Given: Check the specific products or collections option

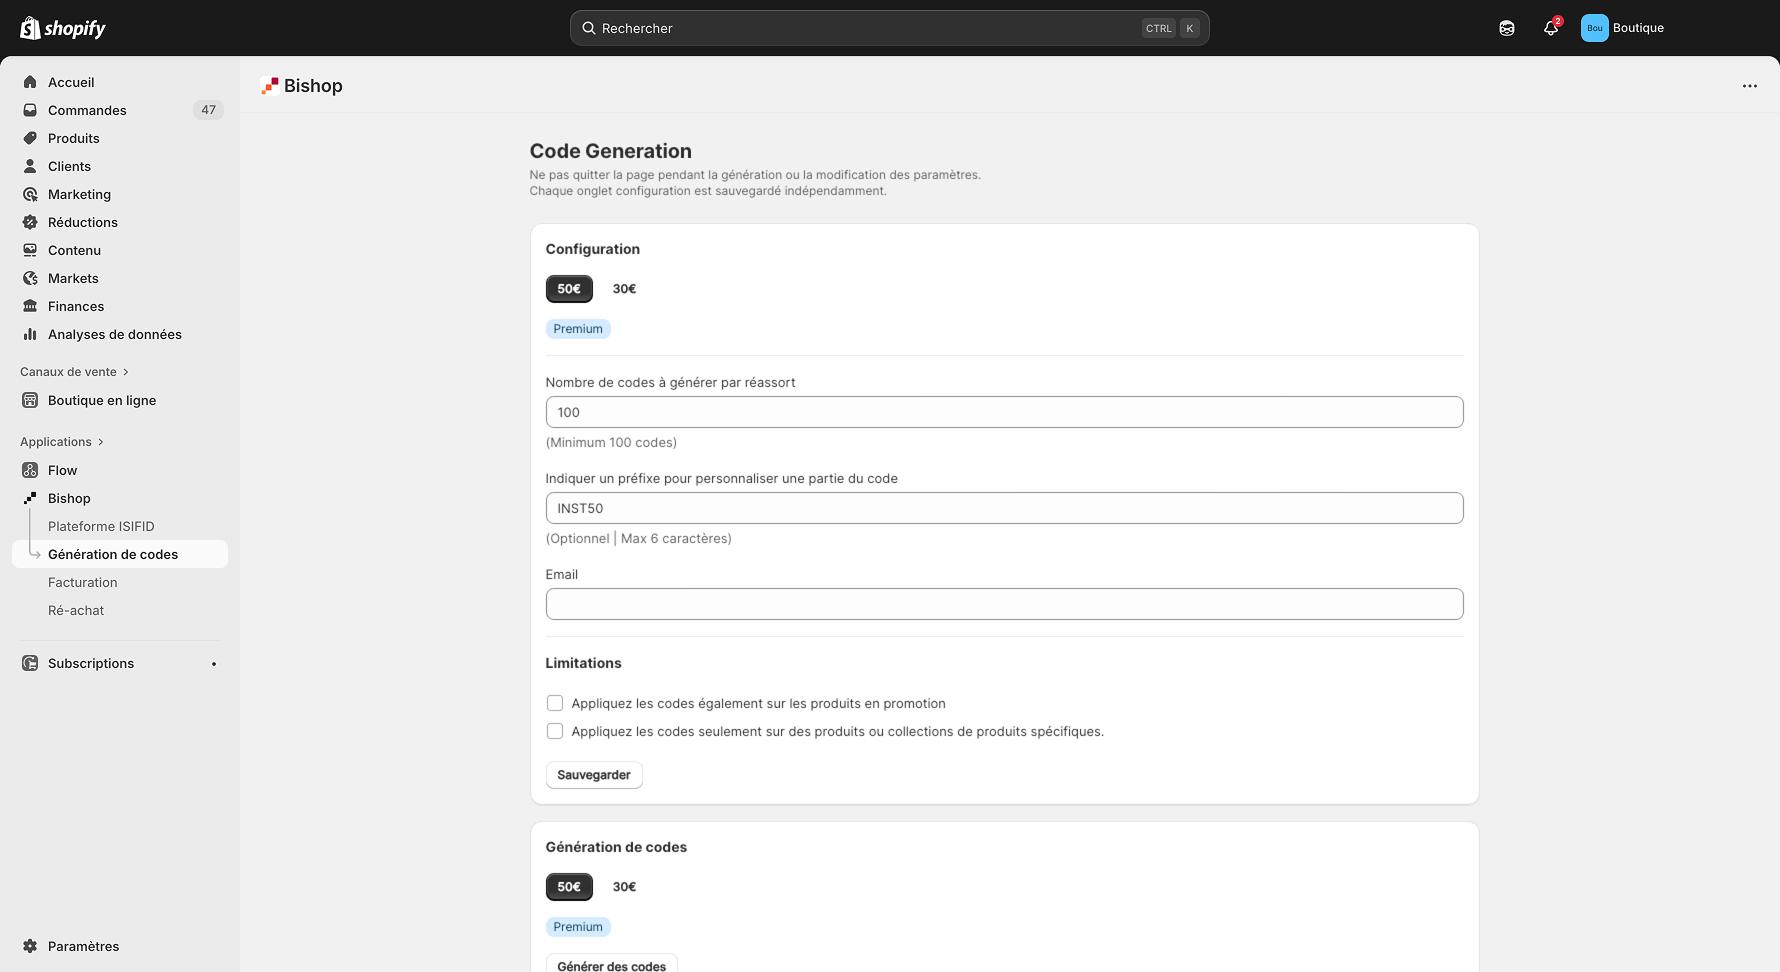Looking at the screenshot, I should click(555, 731).
